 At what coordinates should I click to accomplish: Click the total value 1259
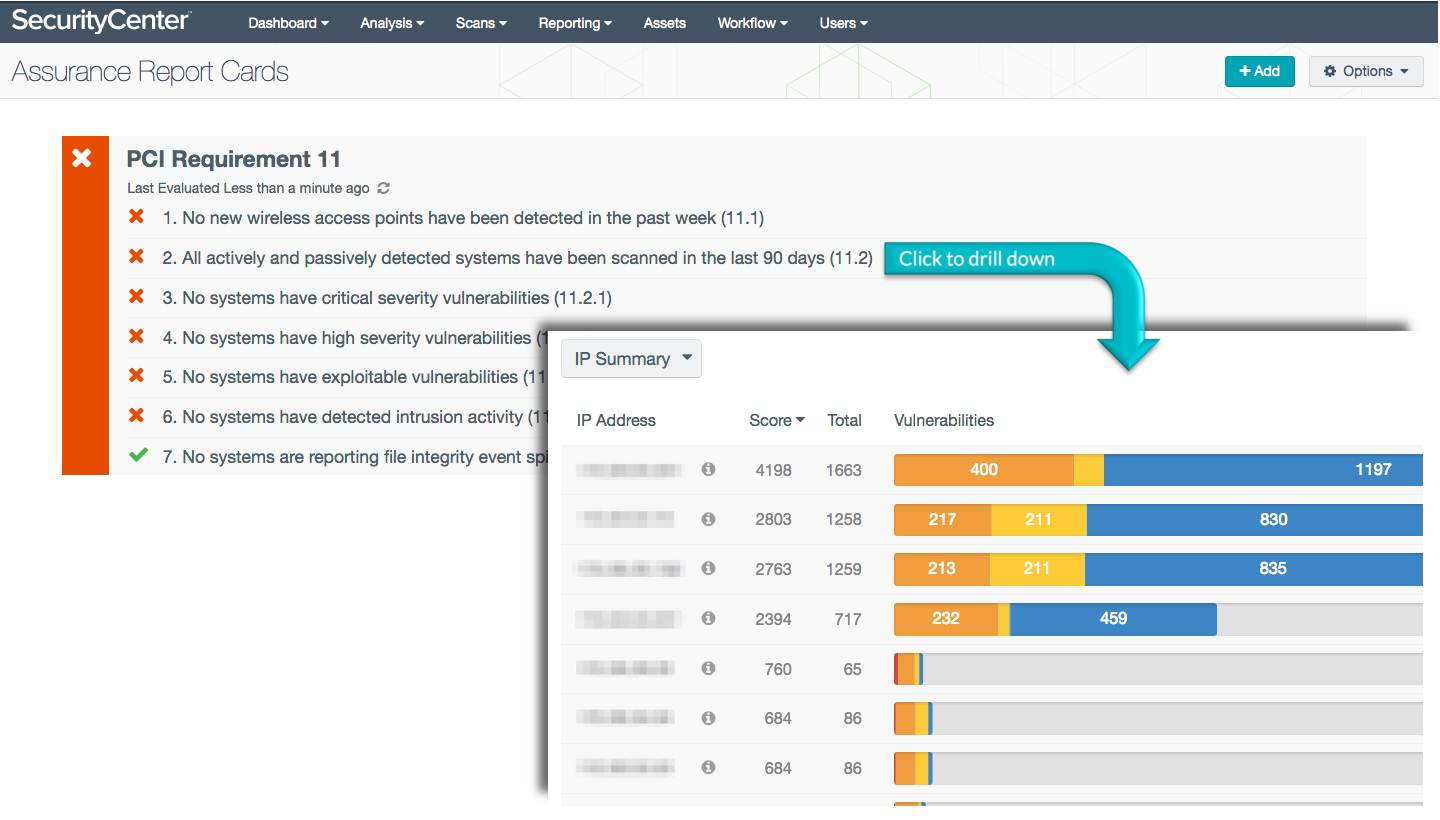coord(844,569)
